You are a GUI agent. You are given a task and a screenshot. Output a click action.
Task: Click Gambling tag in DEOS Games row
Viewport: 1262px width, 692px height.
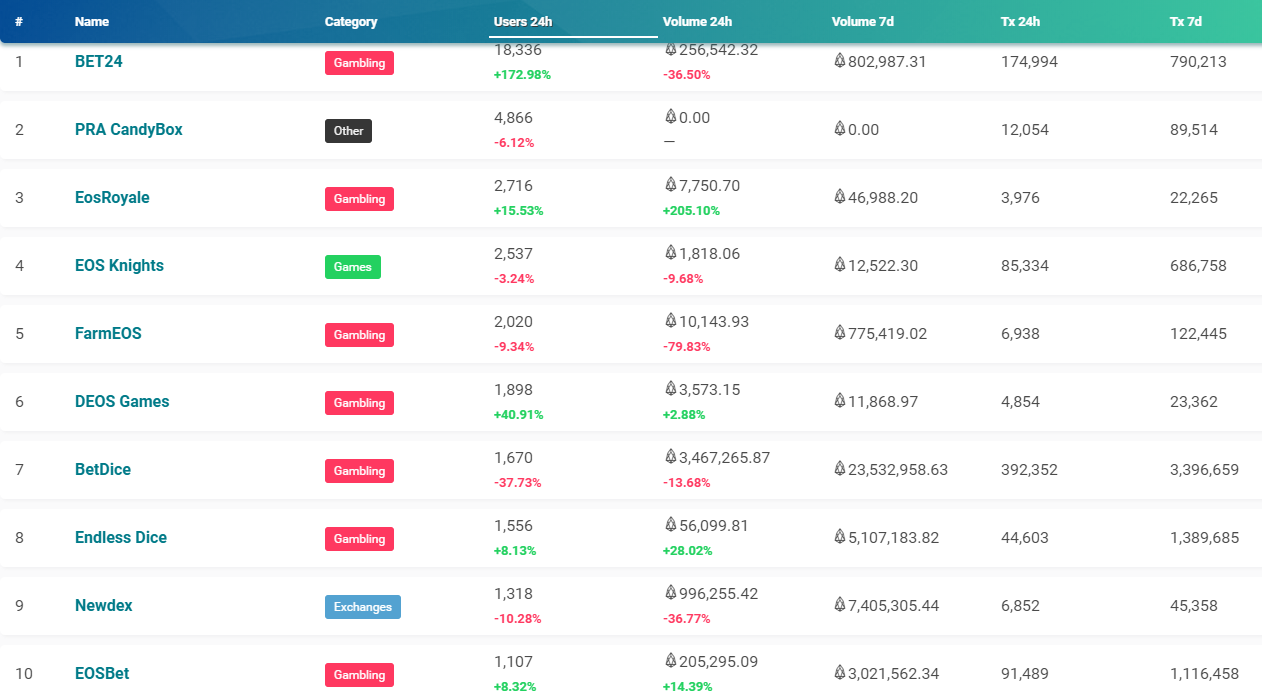pyautogui.click(x=359, y=403)
